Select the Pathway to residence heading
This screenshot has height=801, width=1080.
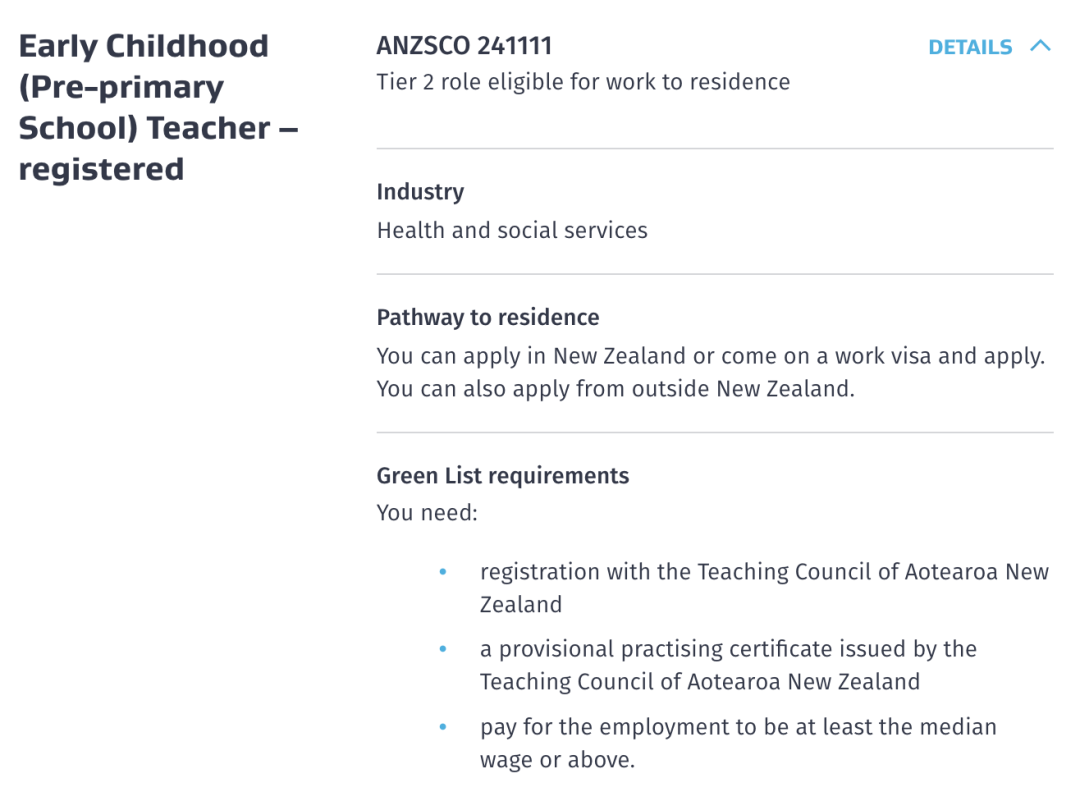pyautogui.click(x=488, y=318)
